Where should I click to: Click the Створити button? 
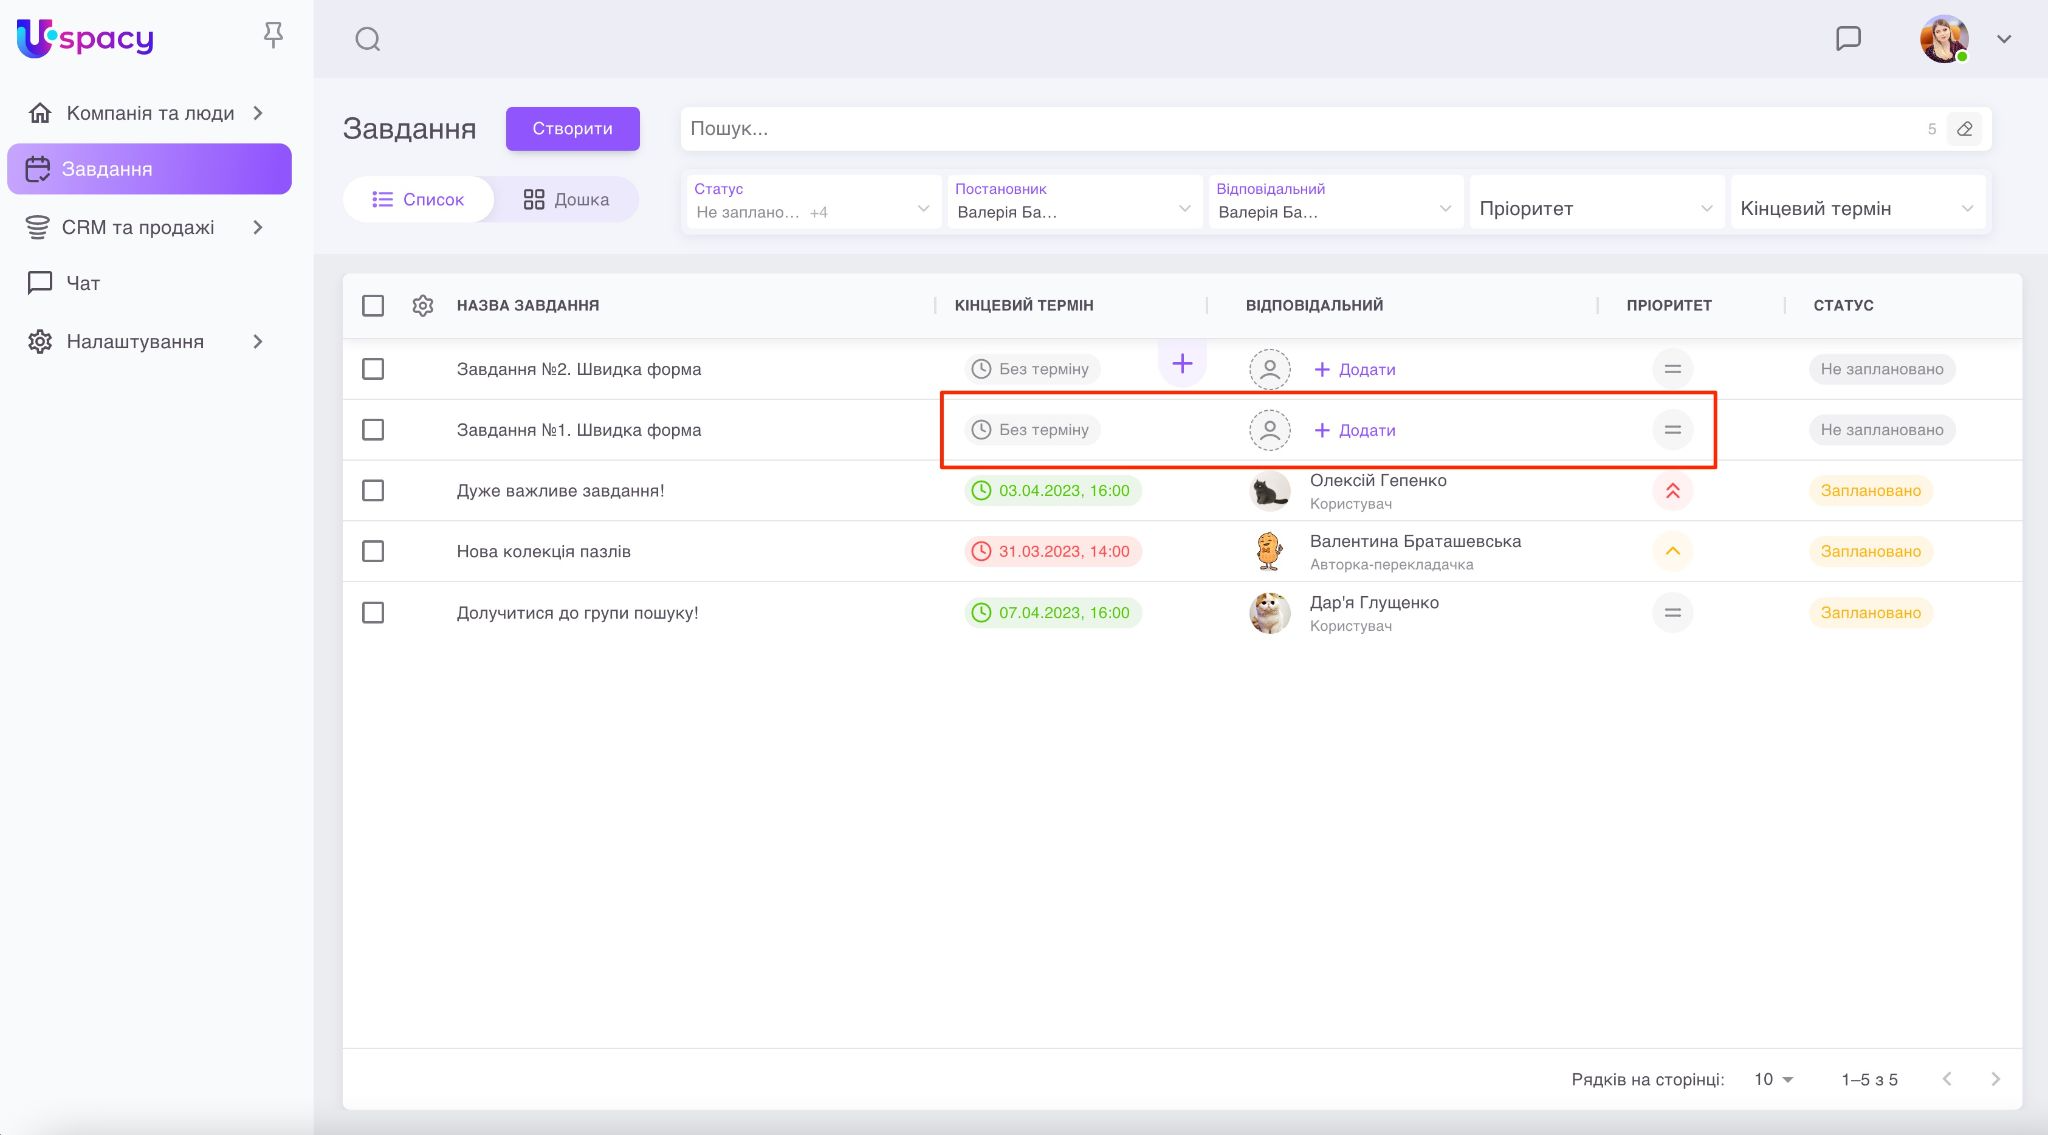pos(572,128)
